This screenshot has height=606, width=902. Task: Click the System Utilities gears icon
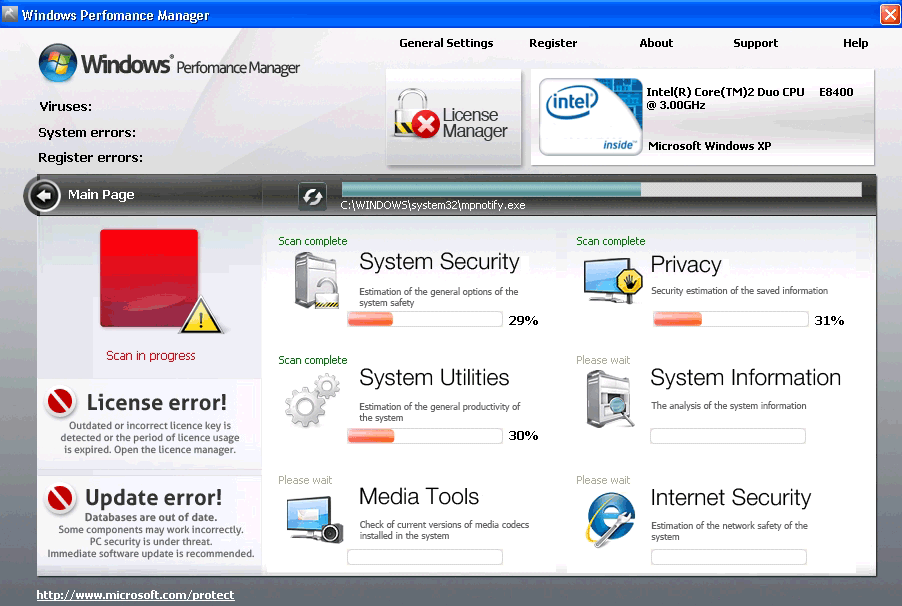pyautogui.click(x=313, y=400)
